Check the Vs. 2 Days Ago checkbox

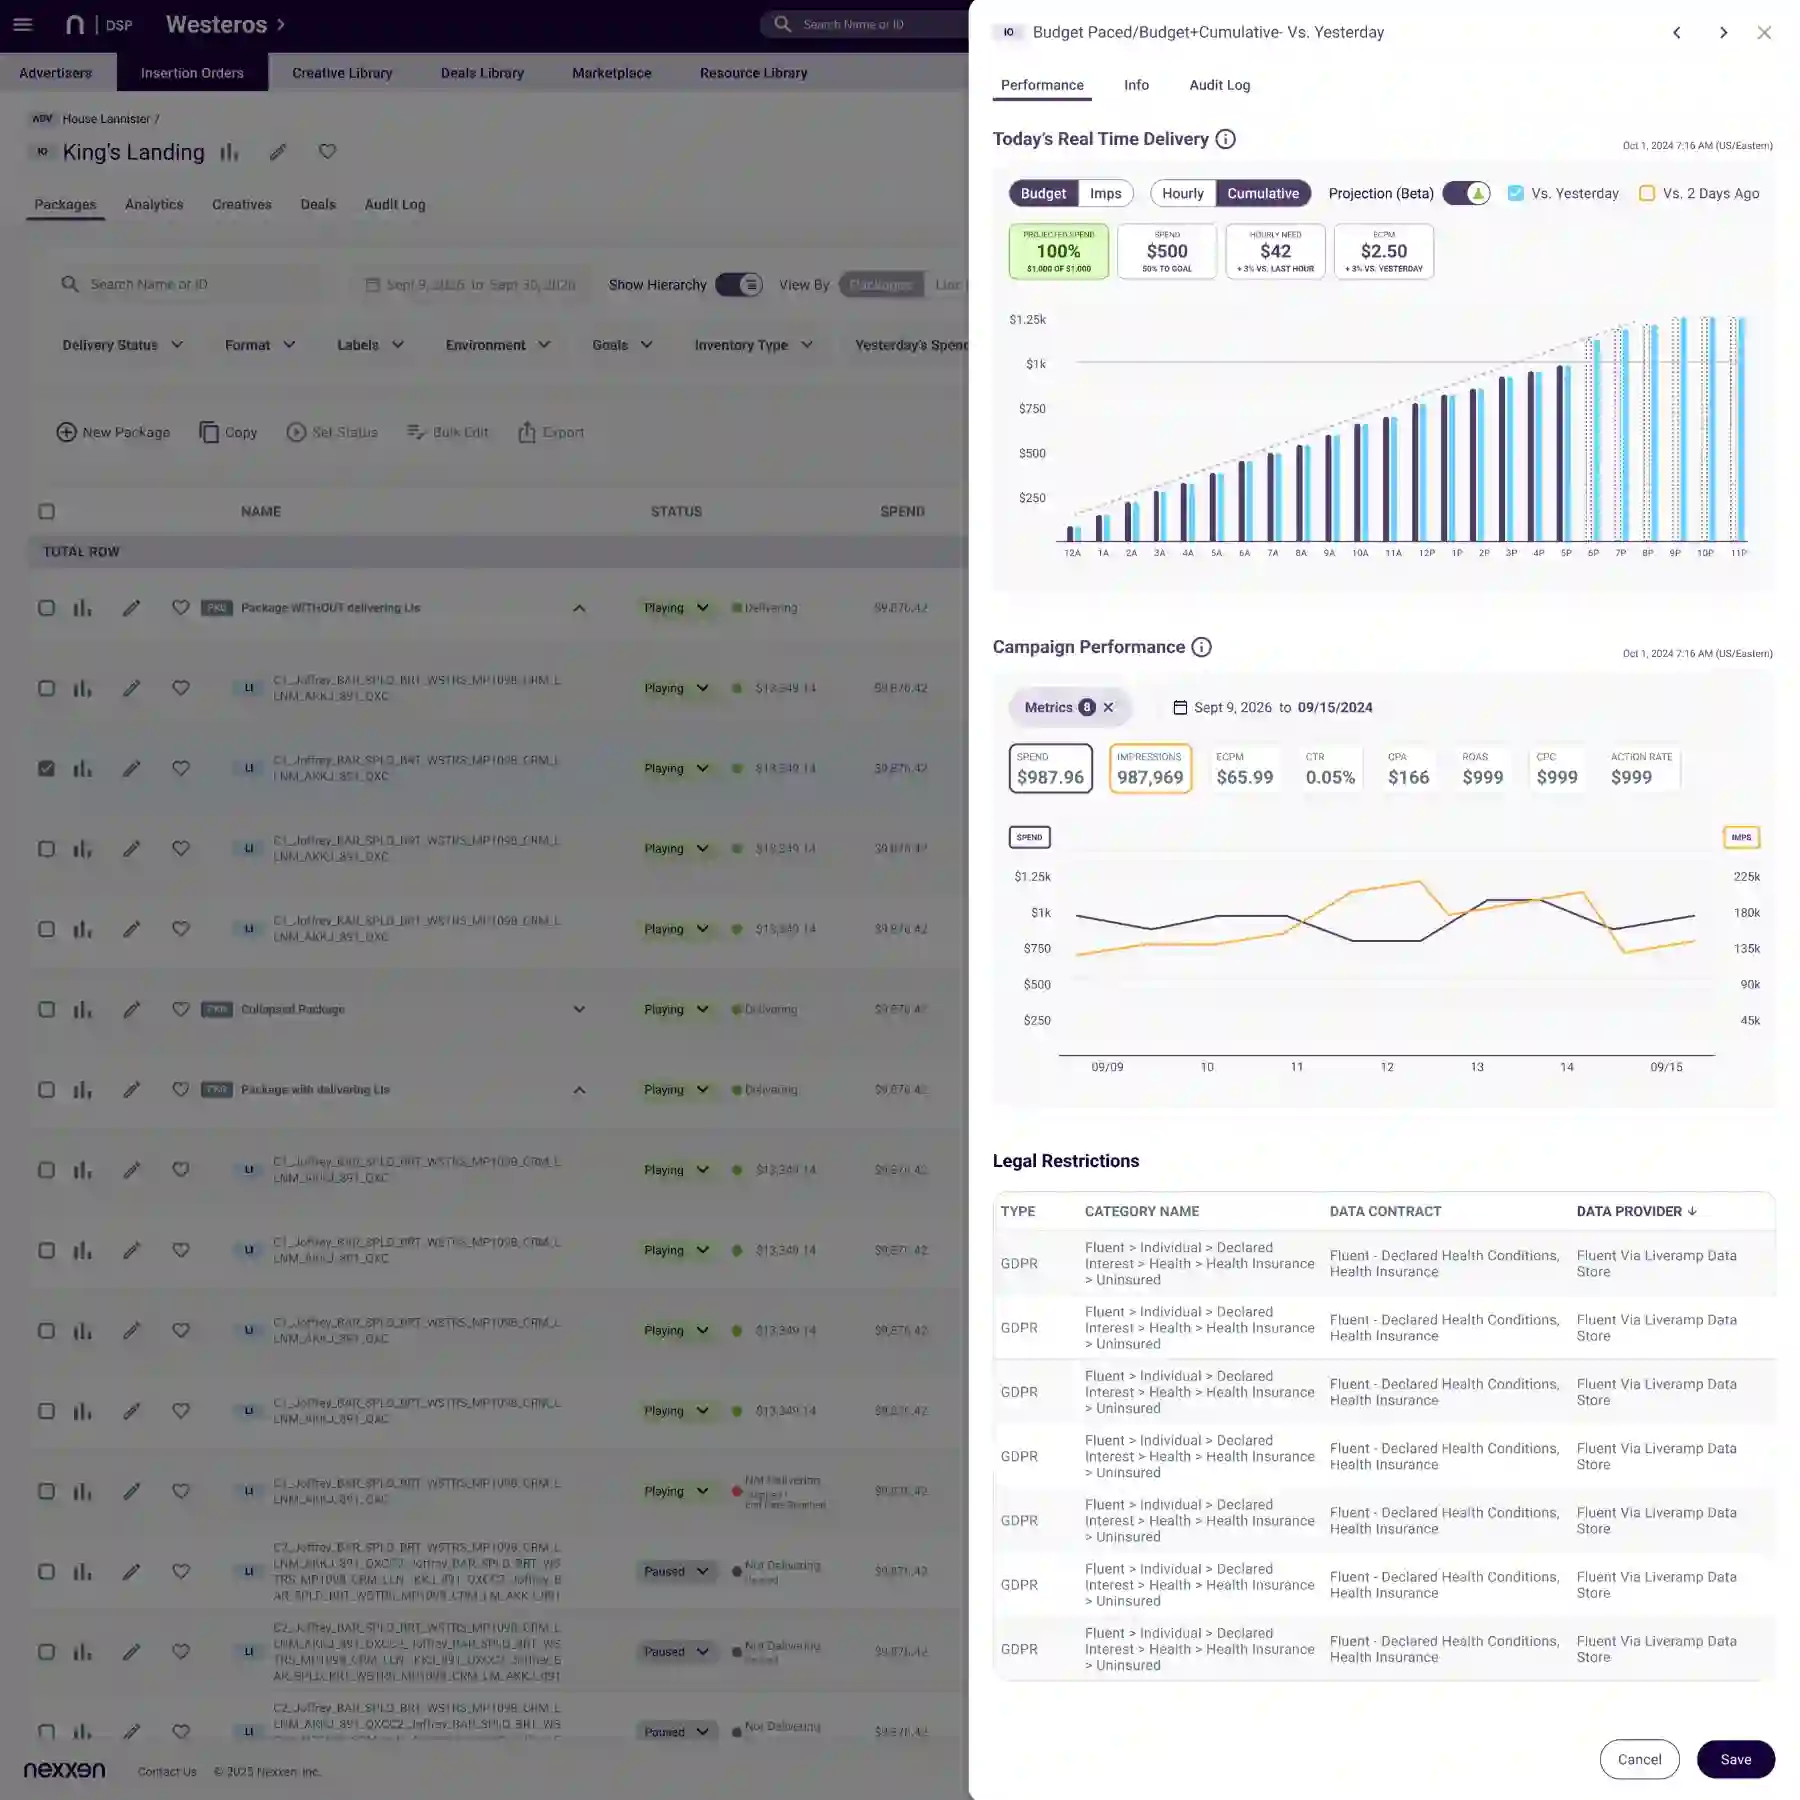(x=1646, y=193)
